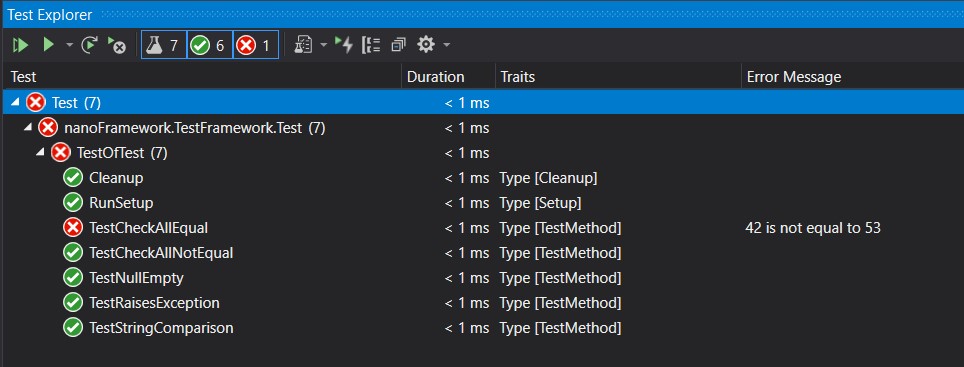Click the green passed icon on Cleanup
The image size is (964, 367).
pos(73,178)
